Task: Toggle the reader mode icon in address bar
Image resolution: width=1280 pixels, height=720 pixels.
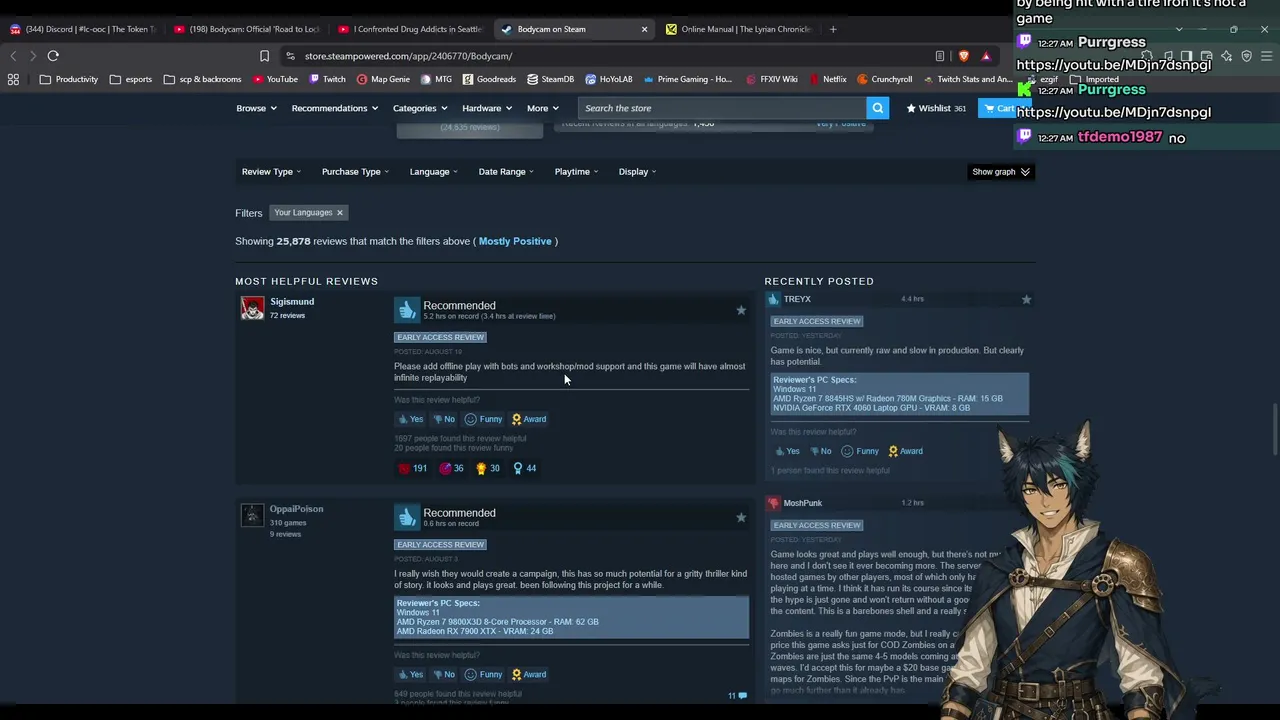Action: coord(940,56)
